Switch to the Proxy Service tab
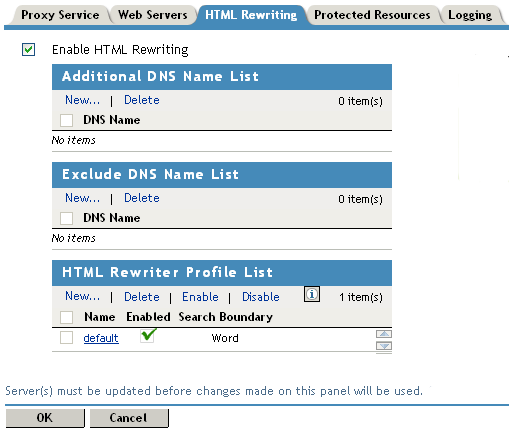Viewport: 509px width, 432px height. pos(60,15)
